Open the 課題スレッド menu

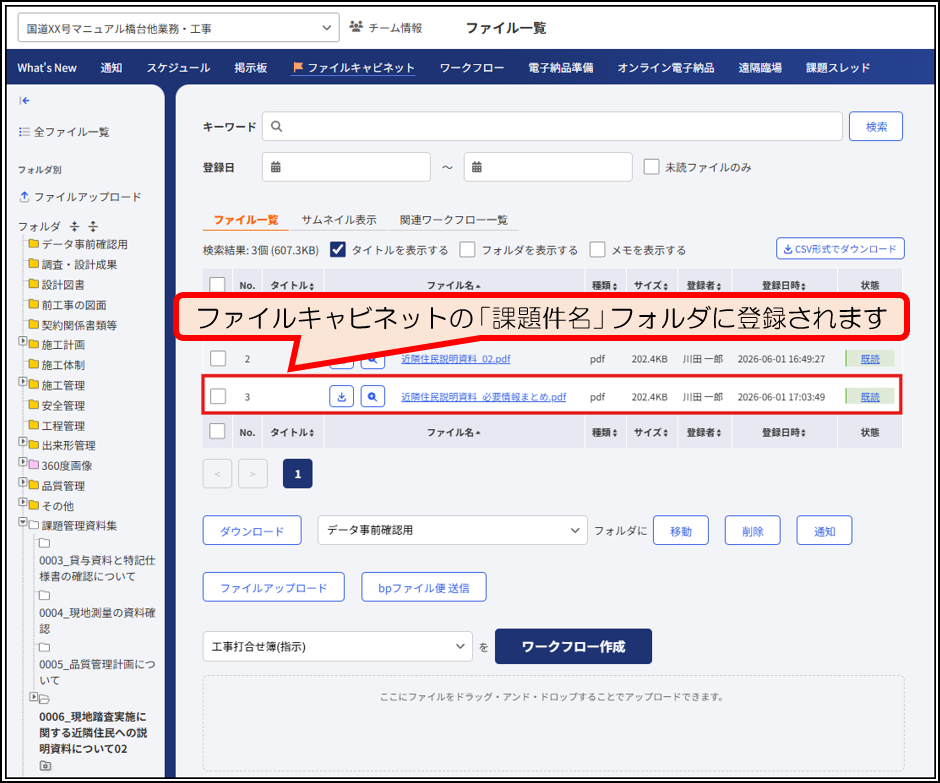837,68
